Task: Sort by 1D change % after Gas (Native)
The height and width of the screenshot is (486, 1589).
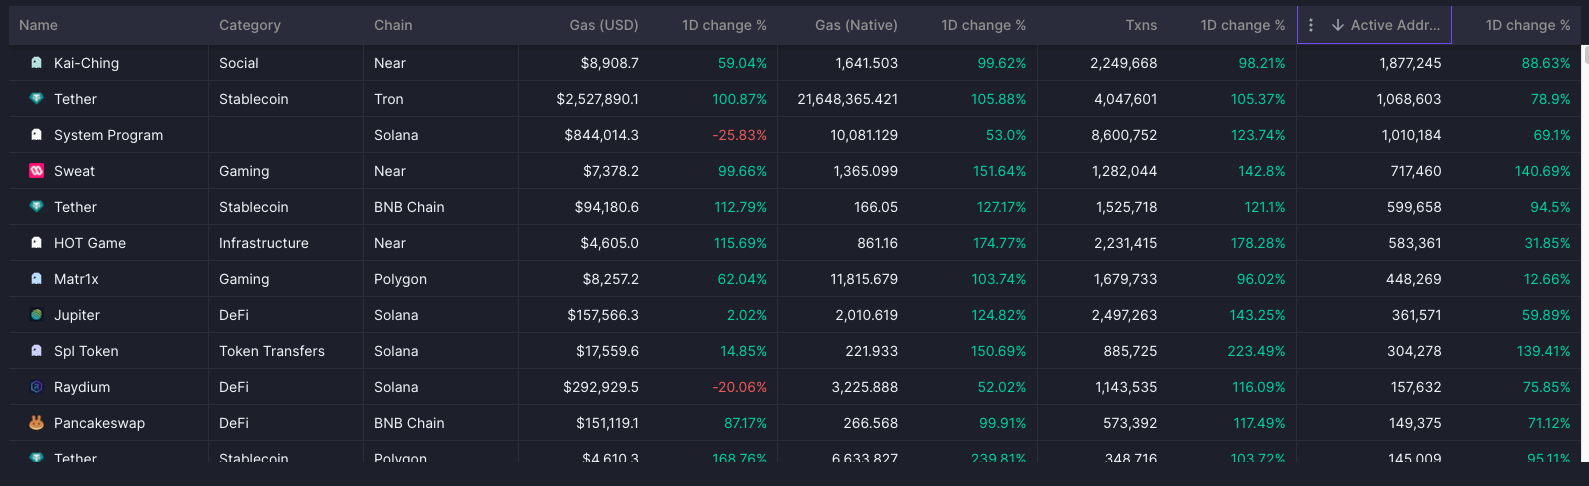Action: click(x=983, y=25)
